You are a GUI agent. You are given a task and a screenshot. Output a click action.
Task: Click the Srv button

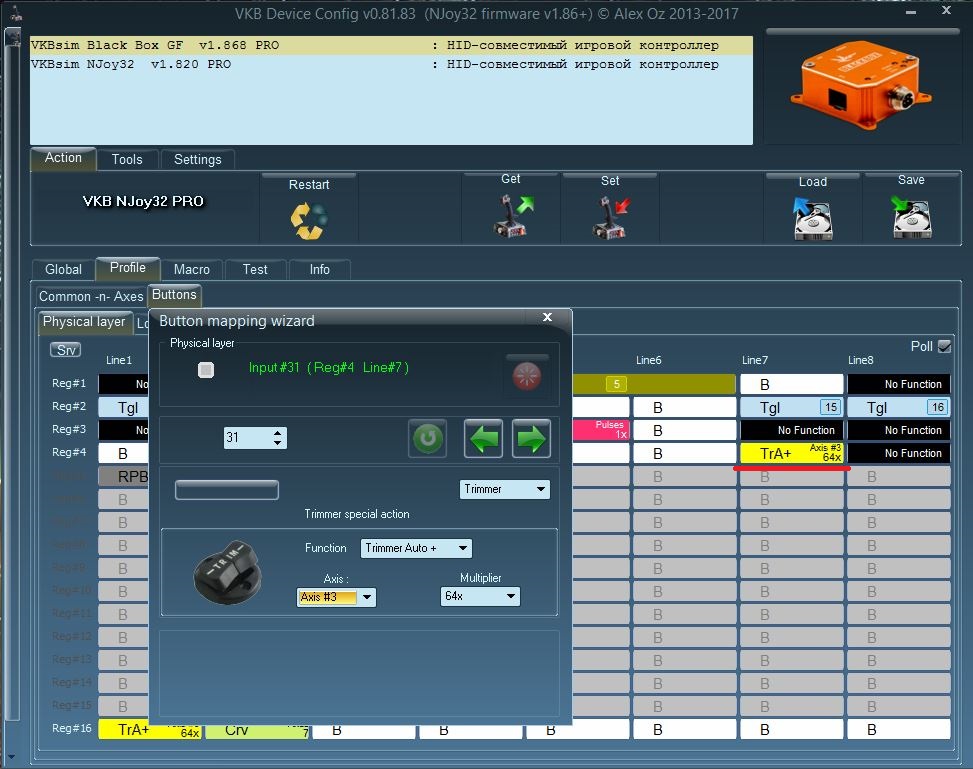66,350
